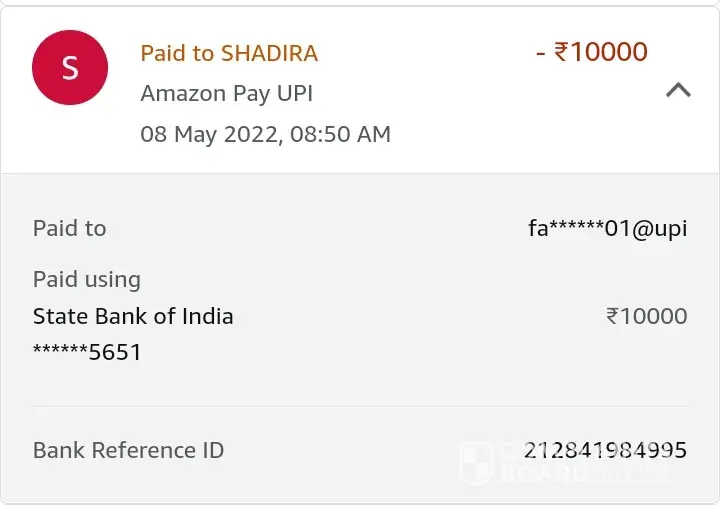Select the masked UPI ID fa******01@upi

607,228
